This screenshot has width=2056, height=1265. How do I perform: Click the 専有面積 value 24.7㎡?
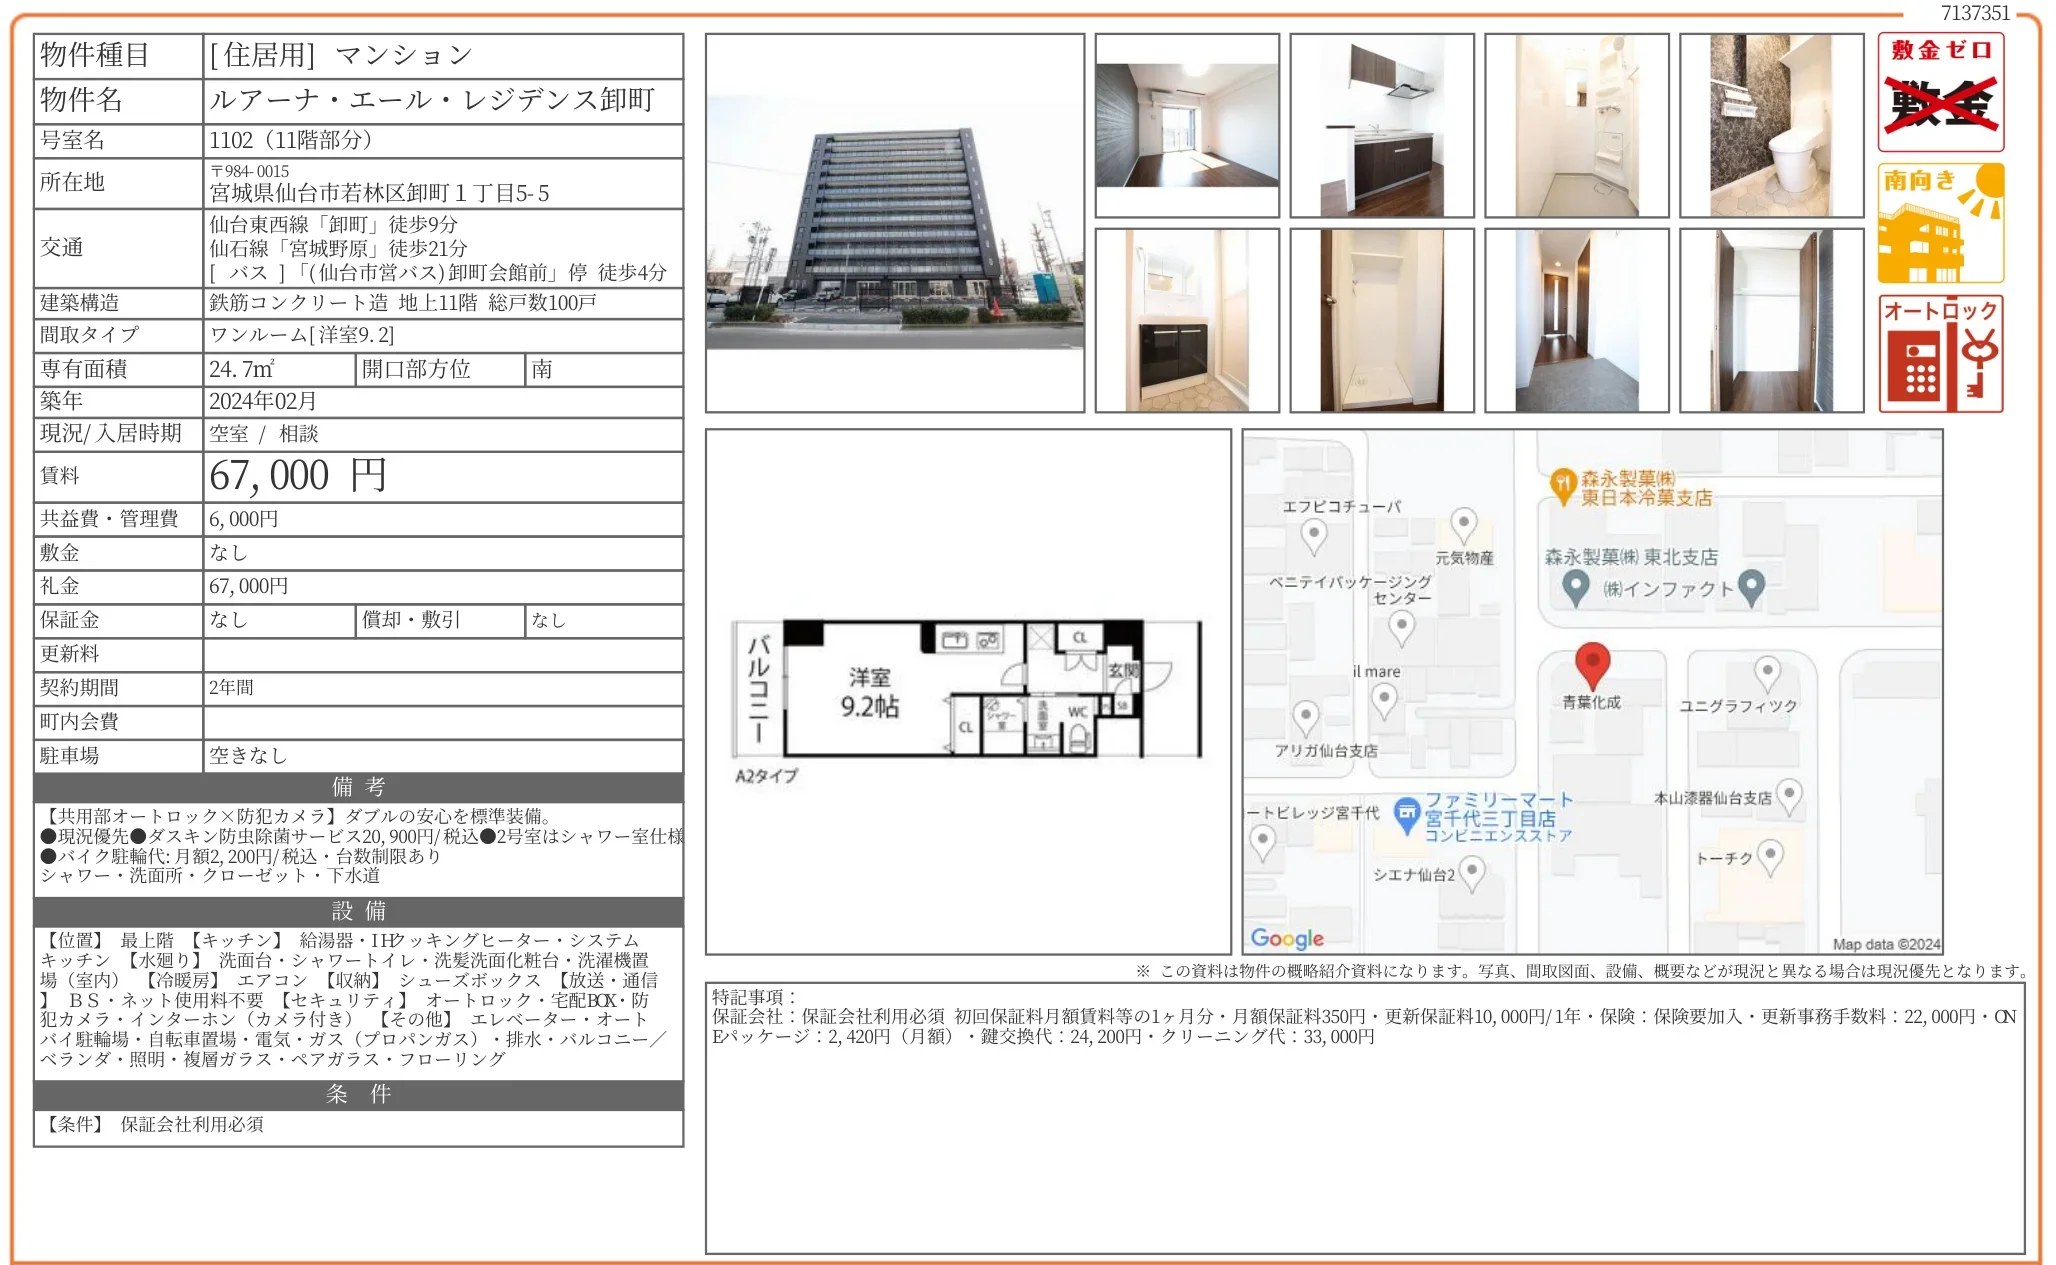pos(241,369)
